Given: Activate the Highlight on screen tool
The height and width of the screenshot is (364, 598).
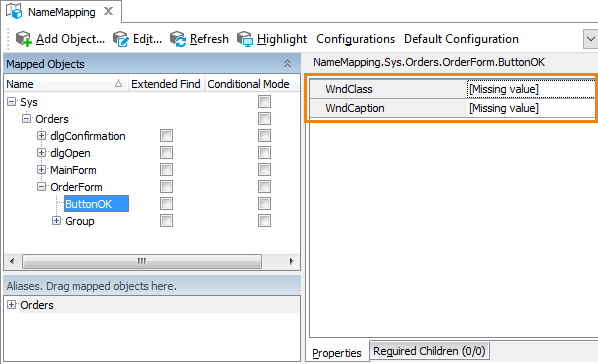Looking at the screenshot, I should tap(245, 39).
